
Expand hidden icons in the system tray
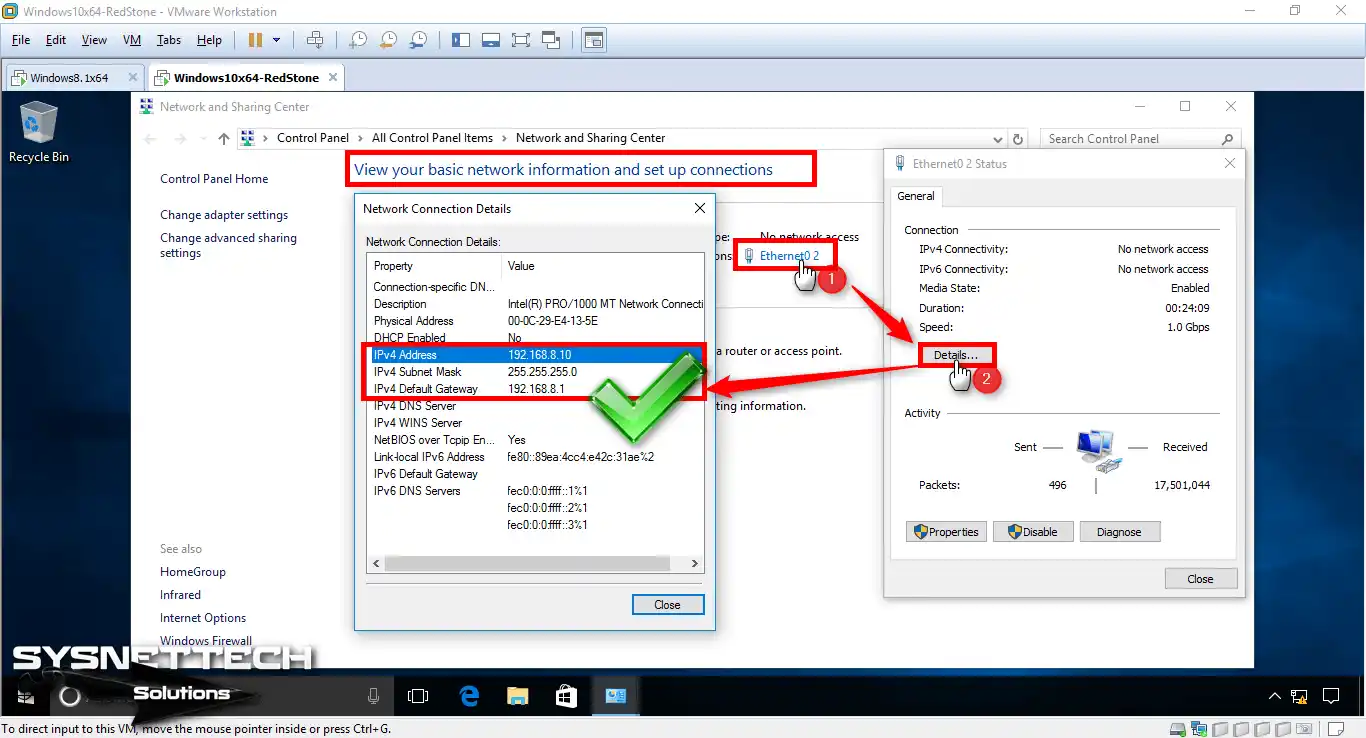[1274, 696]
